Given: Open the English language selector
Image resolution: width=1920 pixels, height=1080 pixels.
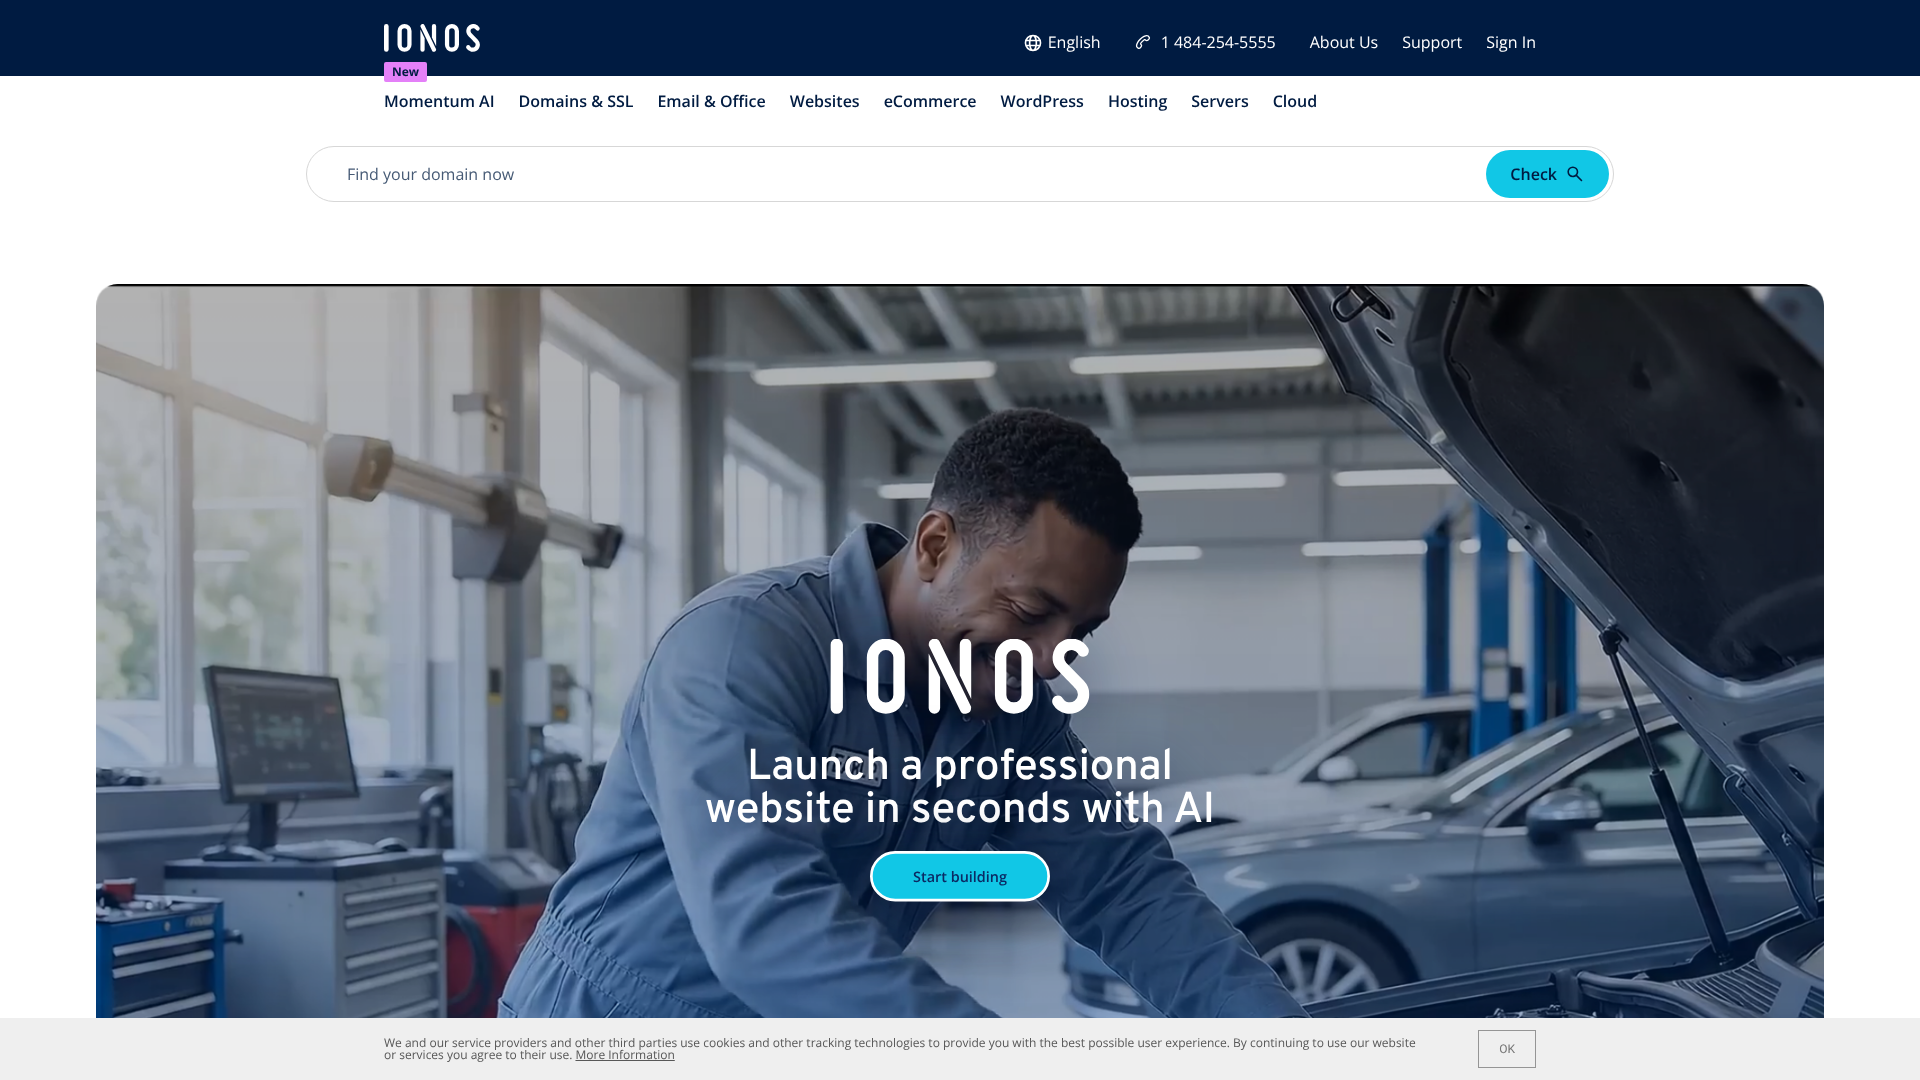Looking at the screenshot, I should click(x=1062, y=42).
